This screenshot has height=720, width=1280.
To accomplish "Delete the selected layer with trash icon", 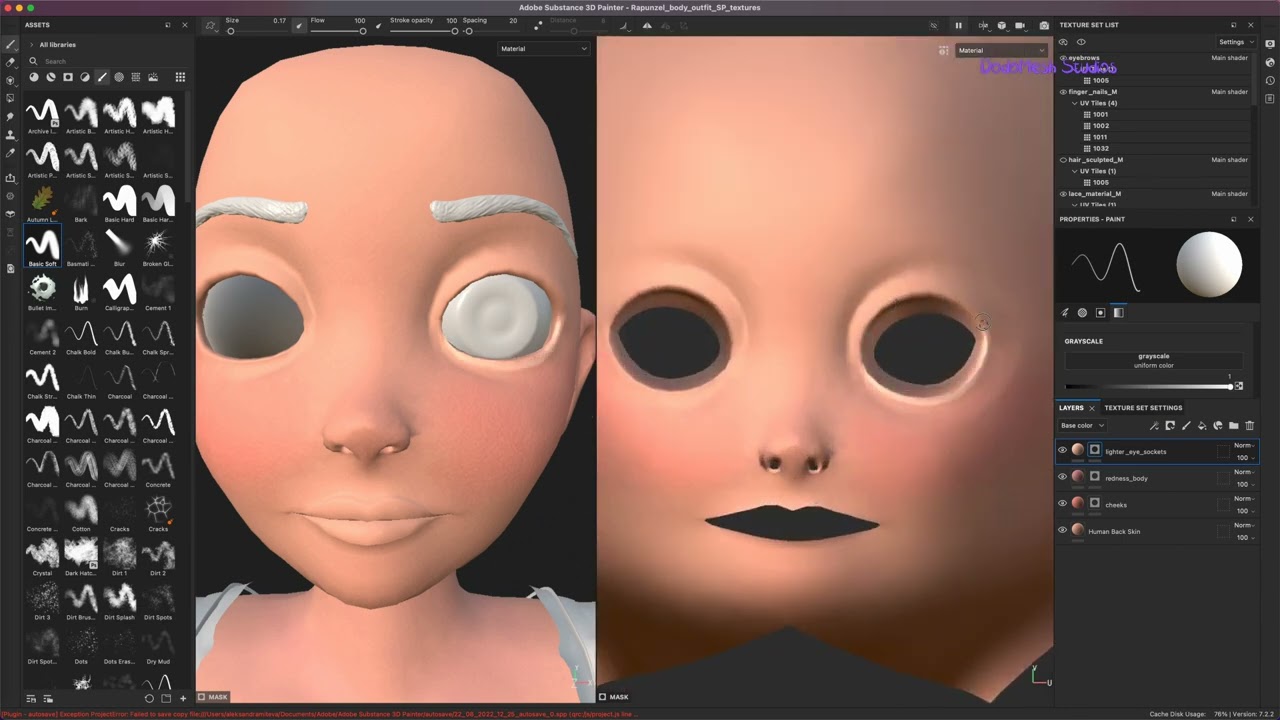I will point(1250,426).
